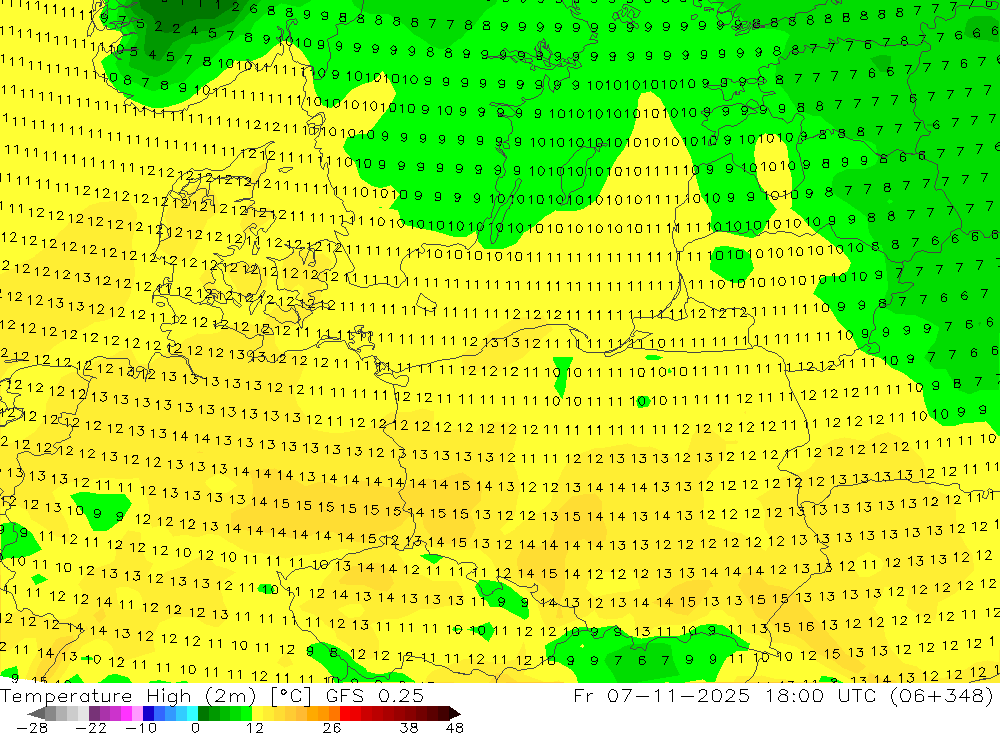Image resolution: width=1000 pixels, height=733 pixels.
Task: Click the '-28' legend label
Action: [x=31, y=727]
